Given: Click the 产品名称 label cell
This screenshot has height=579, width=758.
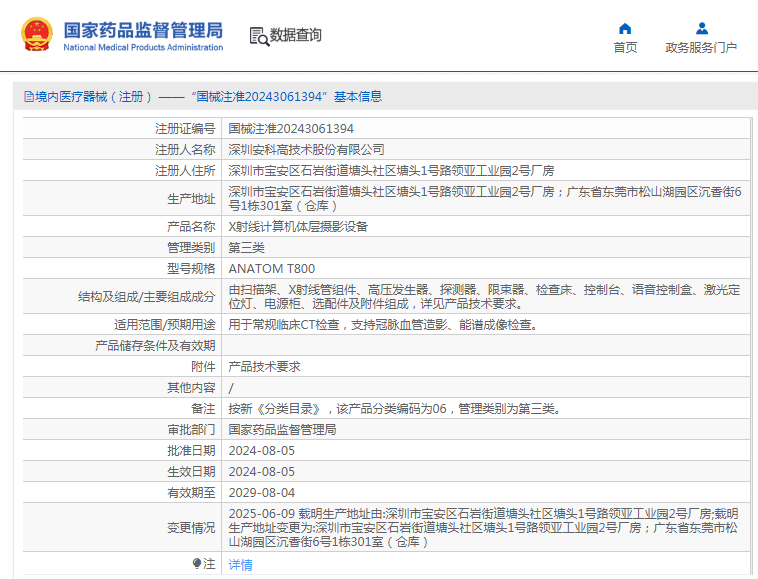Looking at the screenshot, I should [x=122, y=227].
